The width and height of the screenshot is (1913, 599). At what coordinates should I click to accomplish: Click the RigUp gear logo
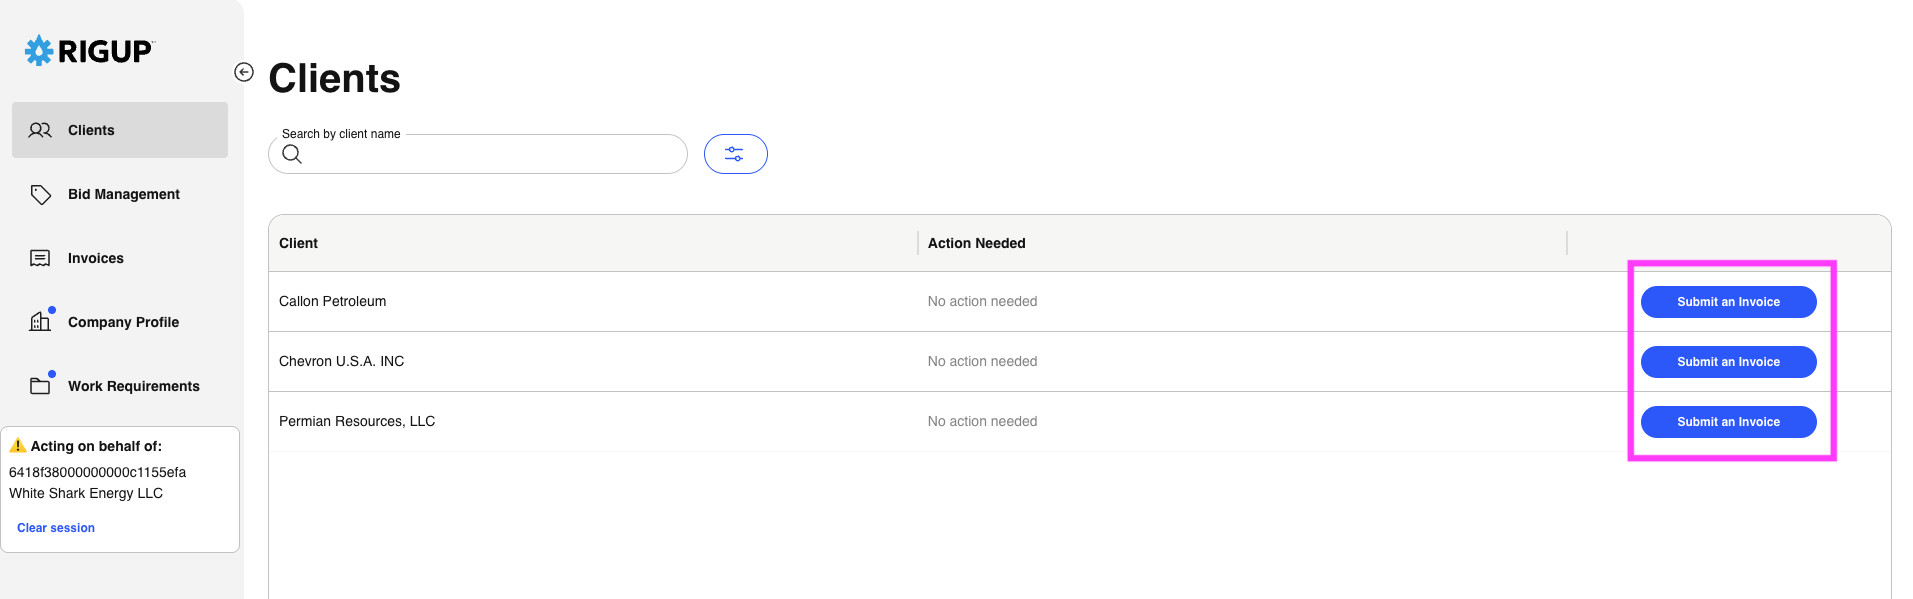39,51
